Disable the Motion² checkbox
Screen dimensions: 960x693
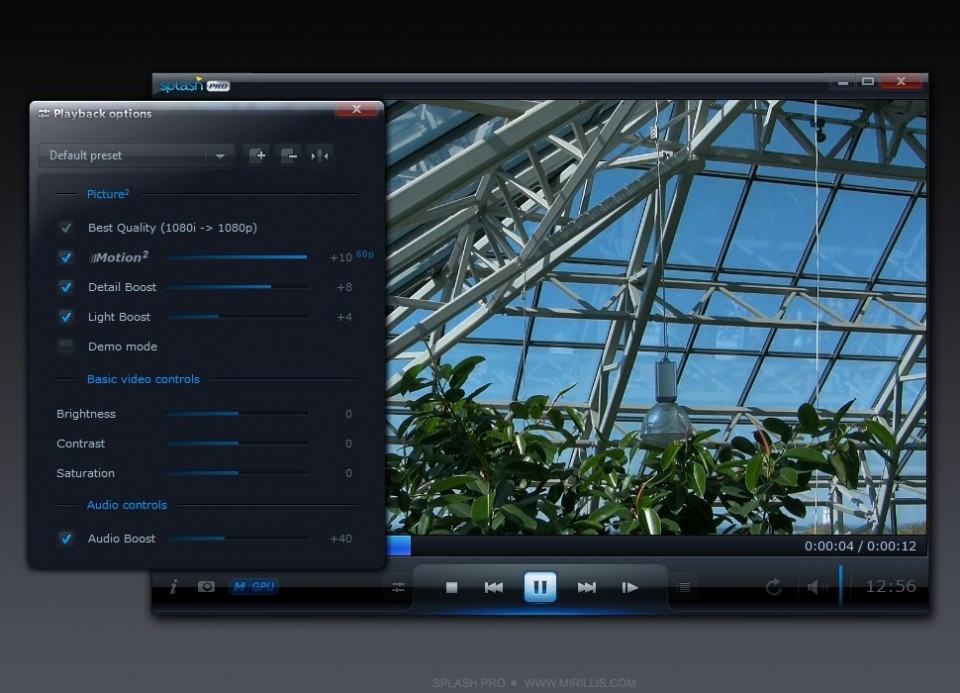[66, 257]
